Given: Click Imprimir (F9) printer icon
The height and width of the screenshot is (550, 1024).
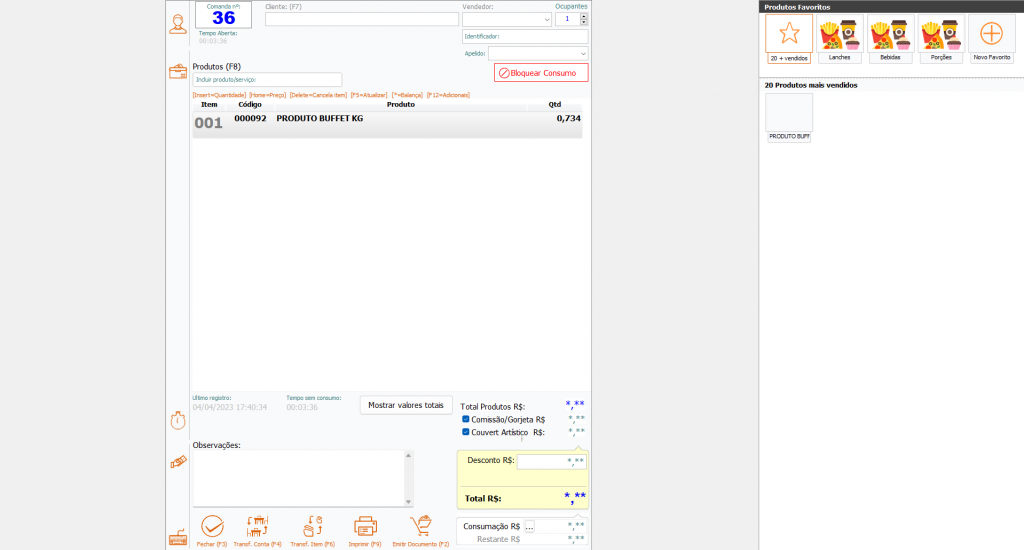Looking at the screenshot, I should point(365,526).
